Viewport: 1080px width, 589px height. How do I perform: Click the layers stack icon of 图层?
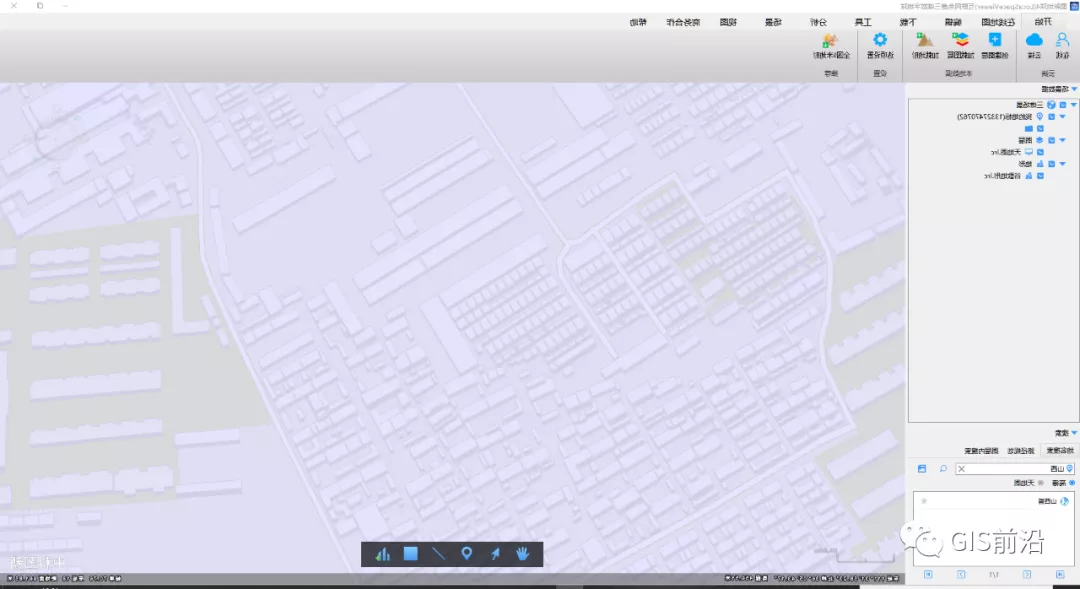click(x=1040, y=140)
